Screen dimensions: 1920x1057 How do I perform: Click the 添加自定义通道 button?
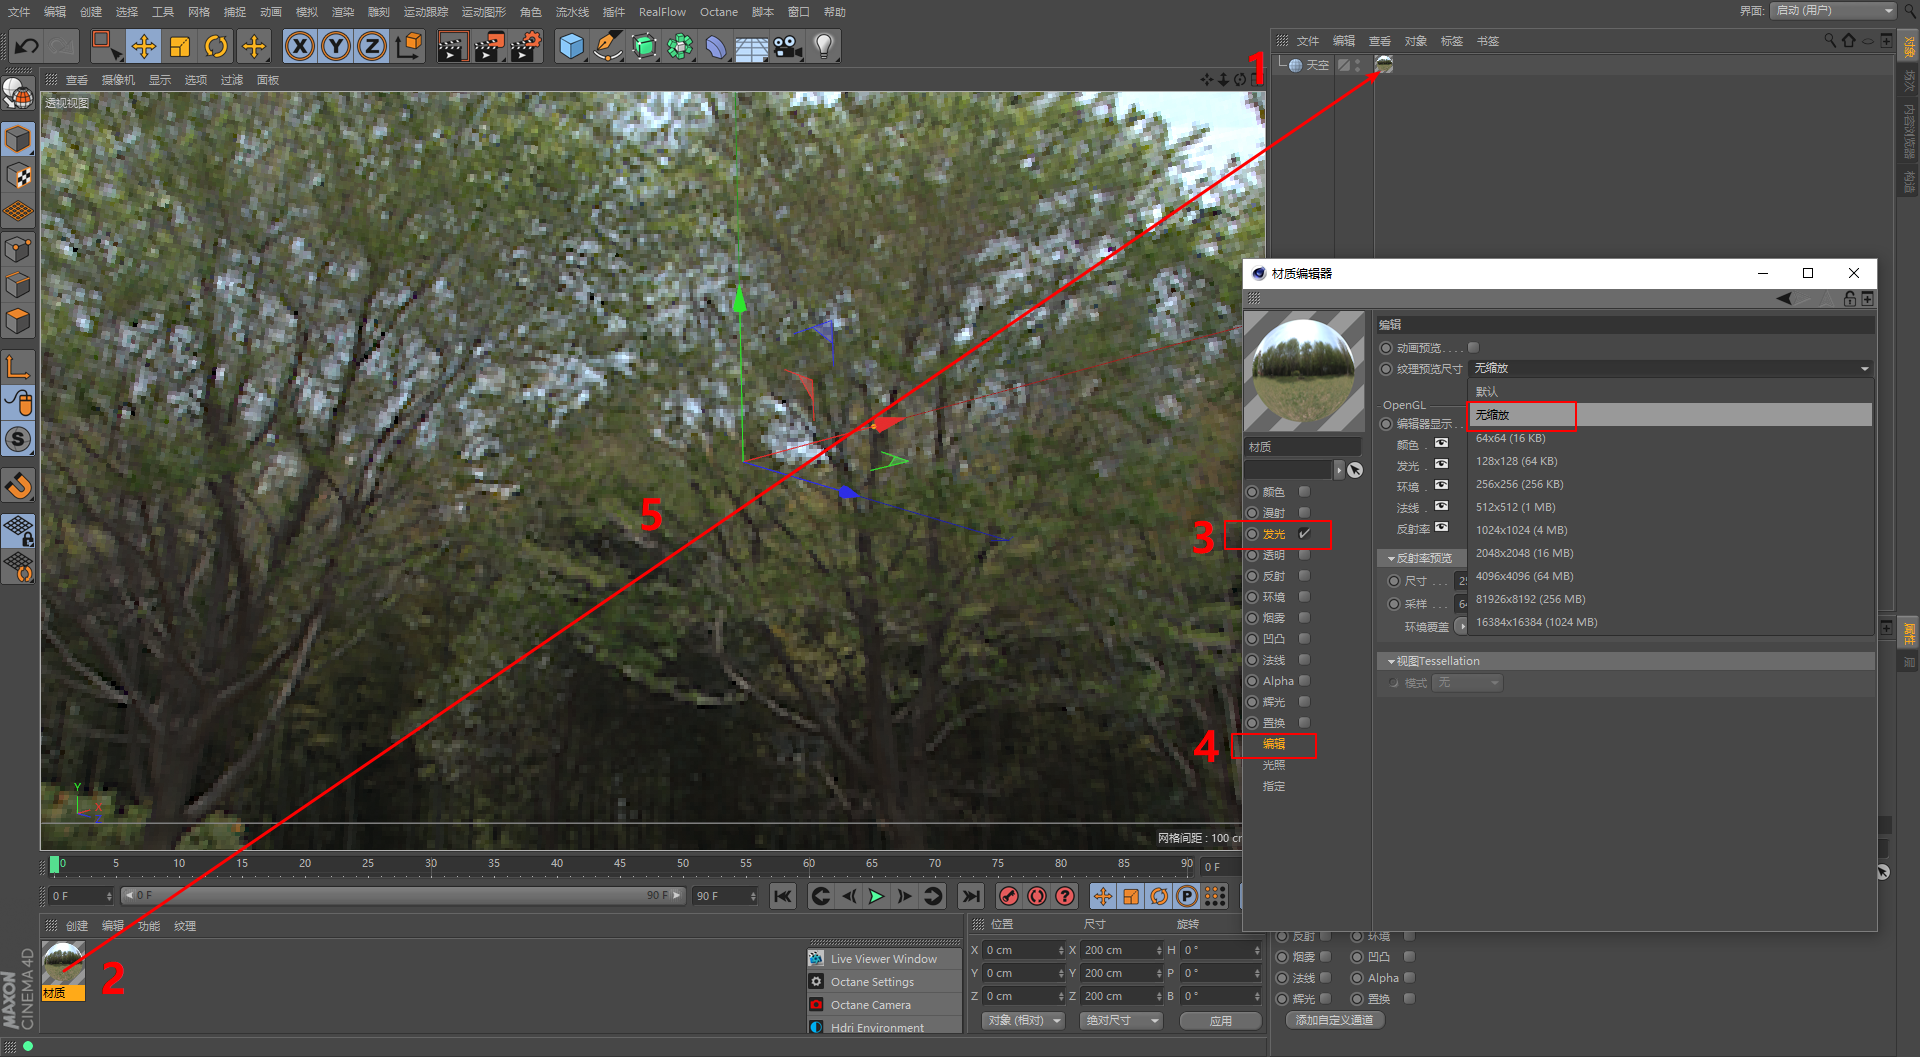[1334, 1020]
